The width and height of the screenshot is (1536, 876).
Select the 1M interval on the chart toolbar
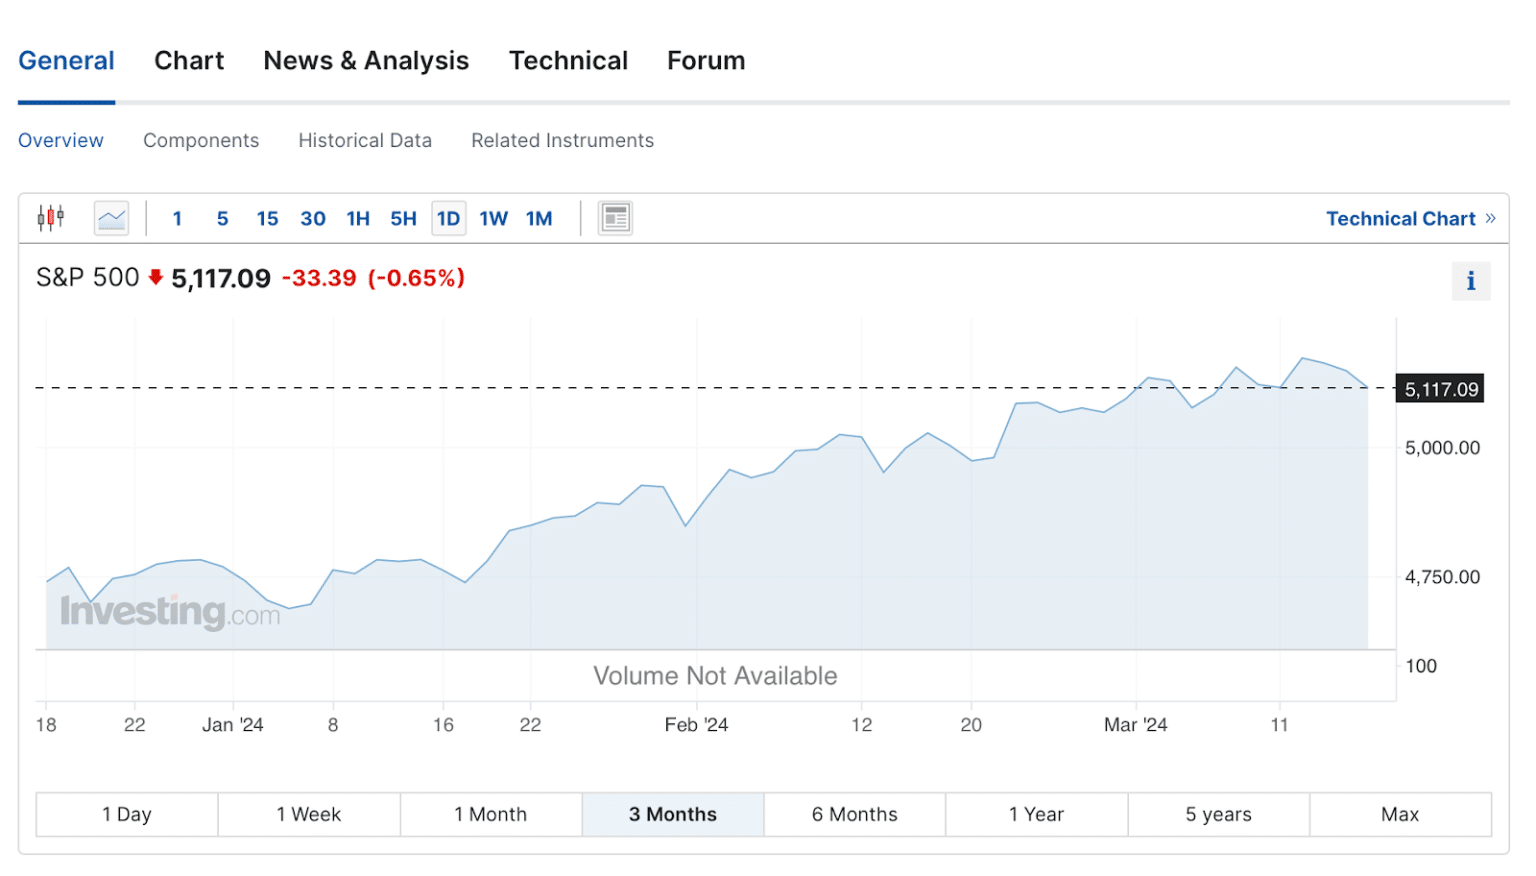point(539,218)
